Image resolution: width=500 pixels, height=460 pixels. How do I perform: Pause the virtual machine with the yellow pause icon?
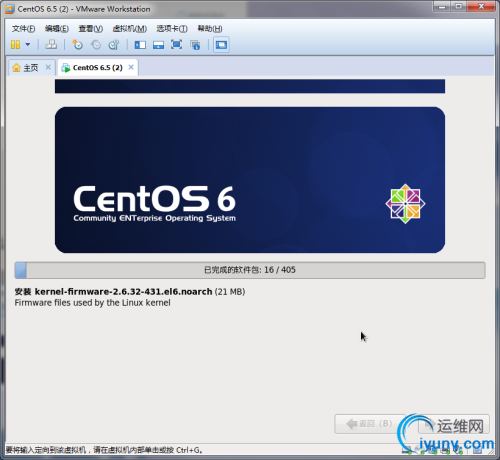[15, 44]
